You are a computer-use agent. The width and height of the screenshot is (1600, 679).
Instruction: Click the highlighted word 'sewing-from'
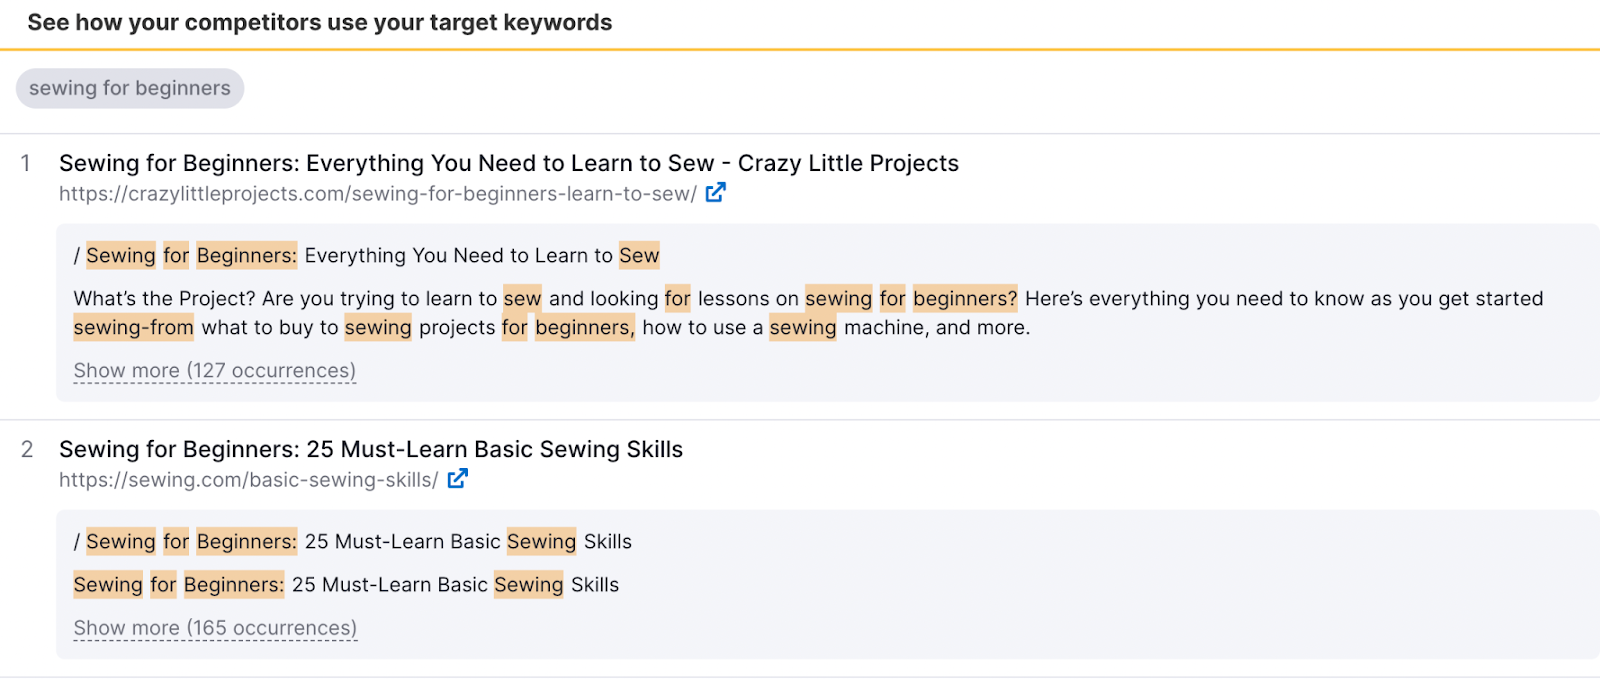(134, 327)
